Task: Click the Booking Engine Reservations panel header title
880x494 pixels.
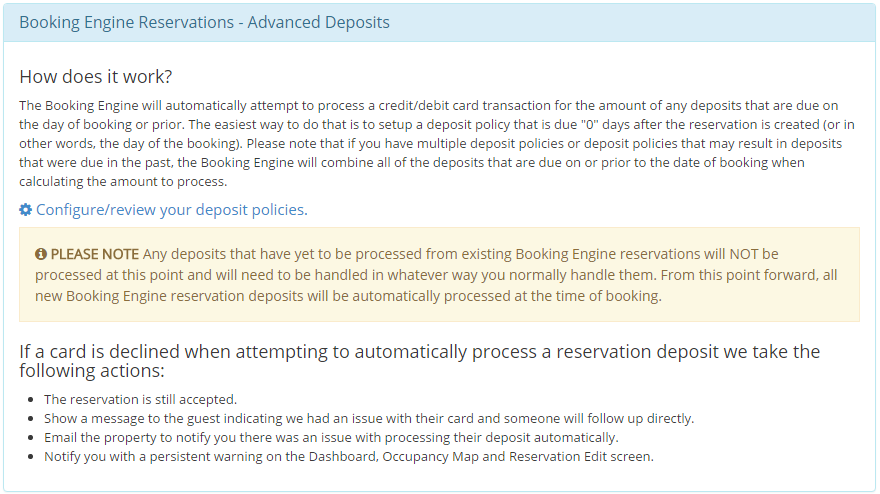Action: pos(205,22)
